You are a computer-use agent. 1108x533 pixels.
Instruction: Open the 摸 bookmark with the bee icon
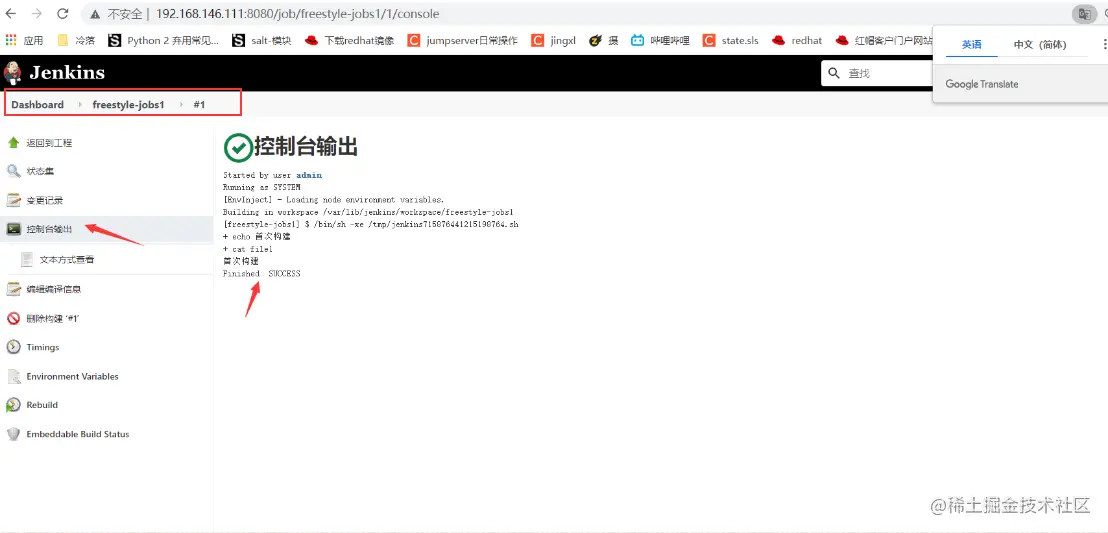point(603,40)
